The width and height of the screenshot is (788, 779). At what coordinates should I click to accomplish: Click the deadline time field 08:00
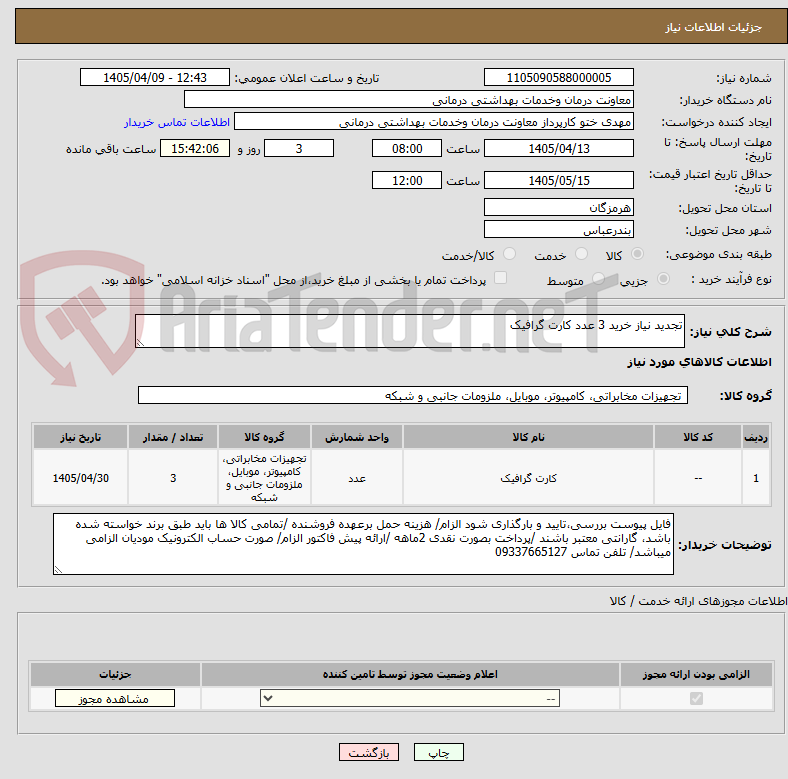click(x=407, y=148)
